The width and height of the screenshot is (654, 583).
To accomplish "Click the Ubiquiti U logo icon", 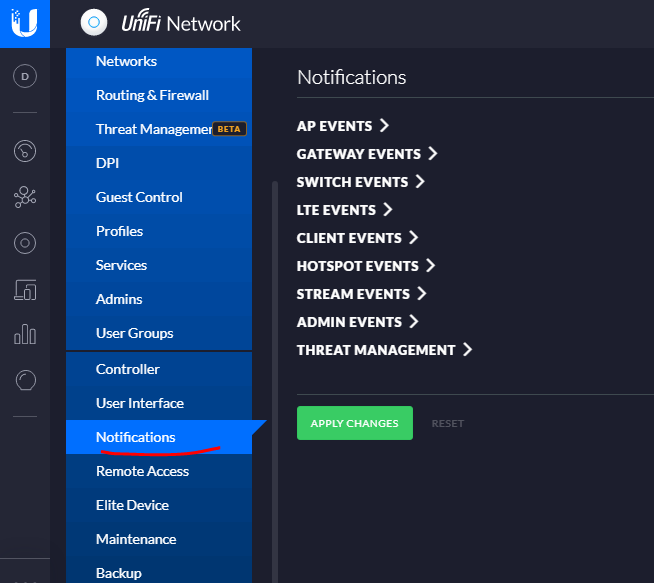I will 25,24.
